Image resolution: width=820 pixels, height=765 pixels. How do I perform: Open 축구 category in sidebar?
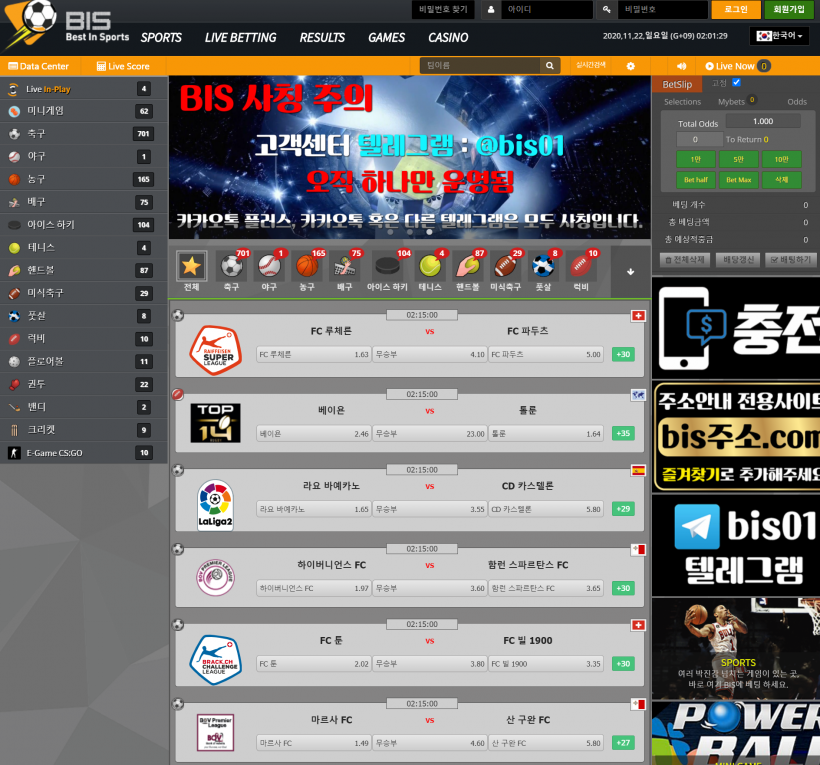(x=84, y=134)
